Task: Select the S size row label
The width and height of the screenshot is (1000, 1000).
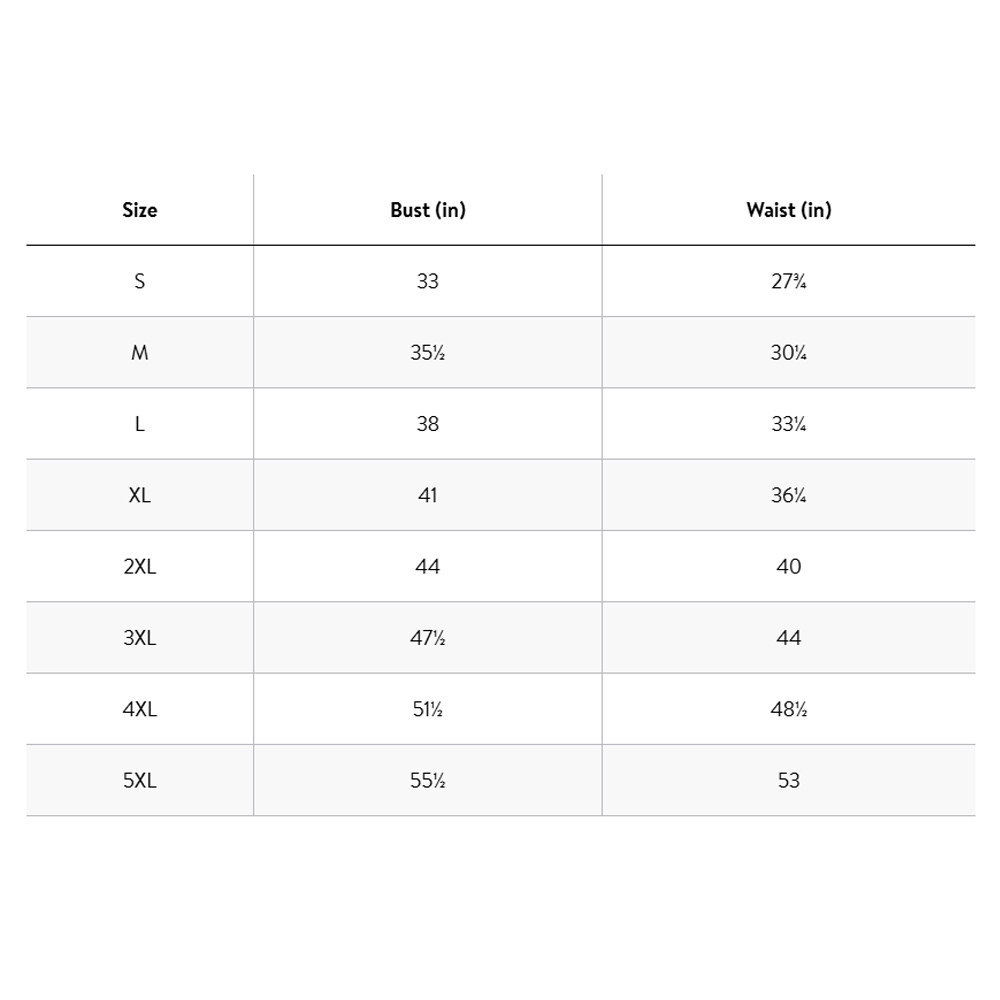Action: (140, 281)
